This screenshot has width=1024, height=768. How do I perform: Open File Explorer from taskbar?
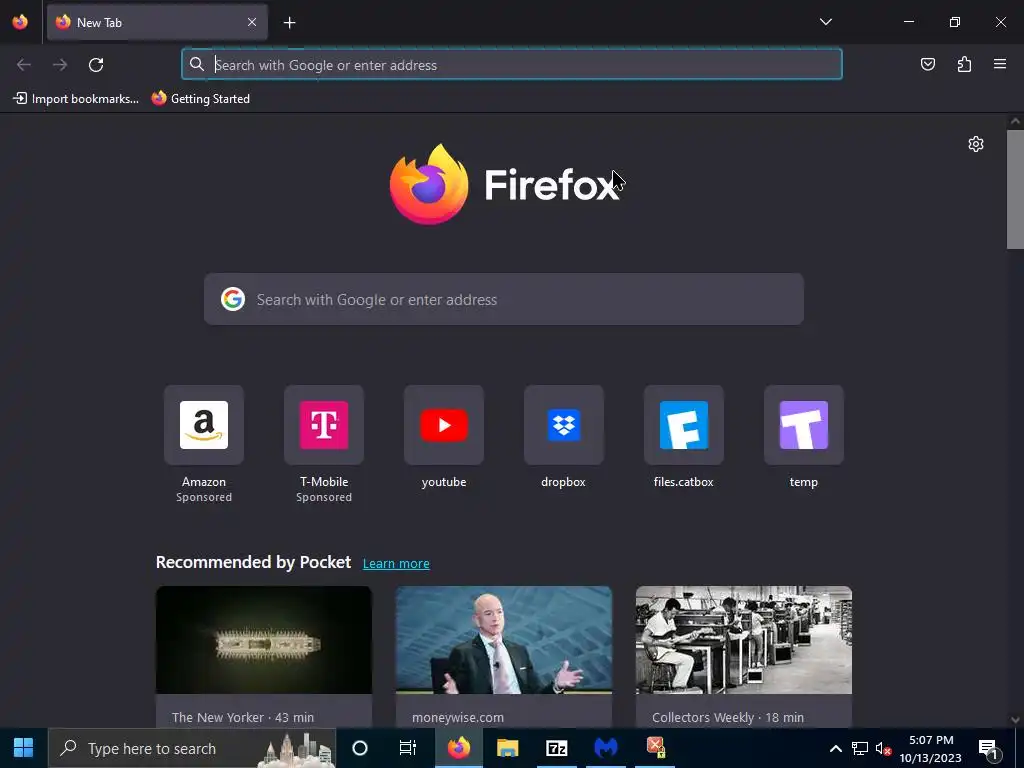(507, 748)
